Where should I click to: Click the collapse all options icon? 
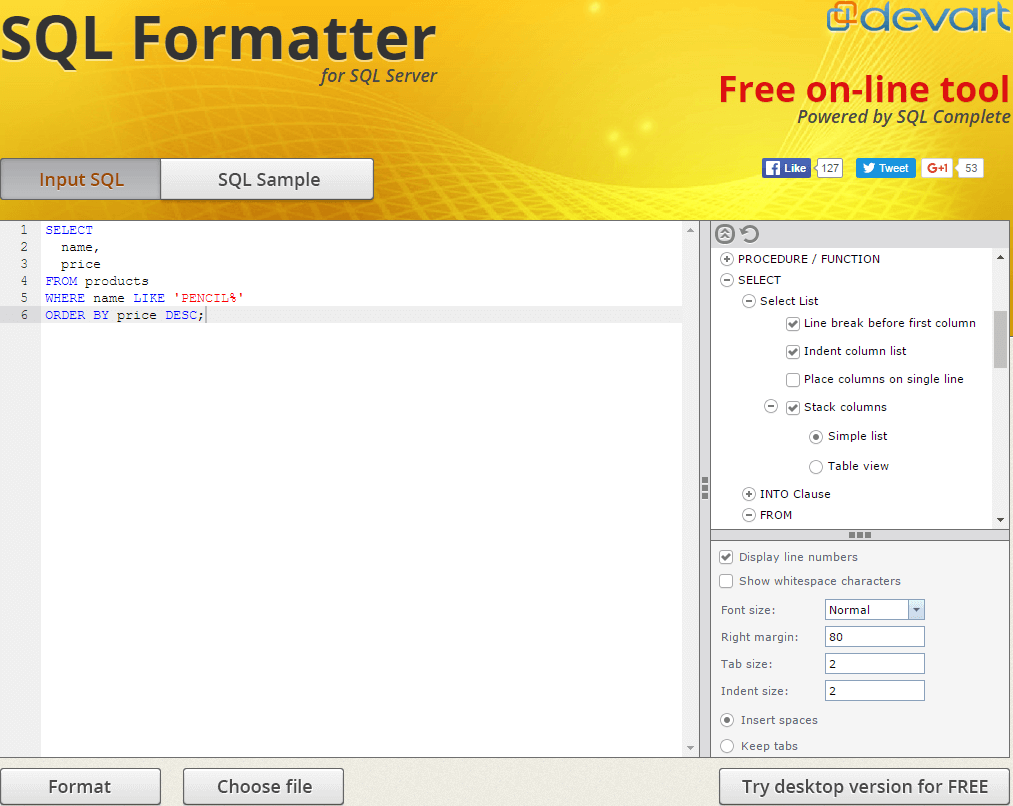(725, 234)
